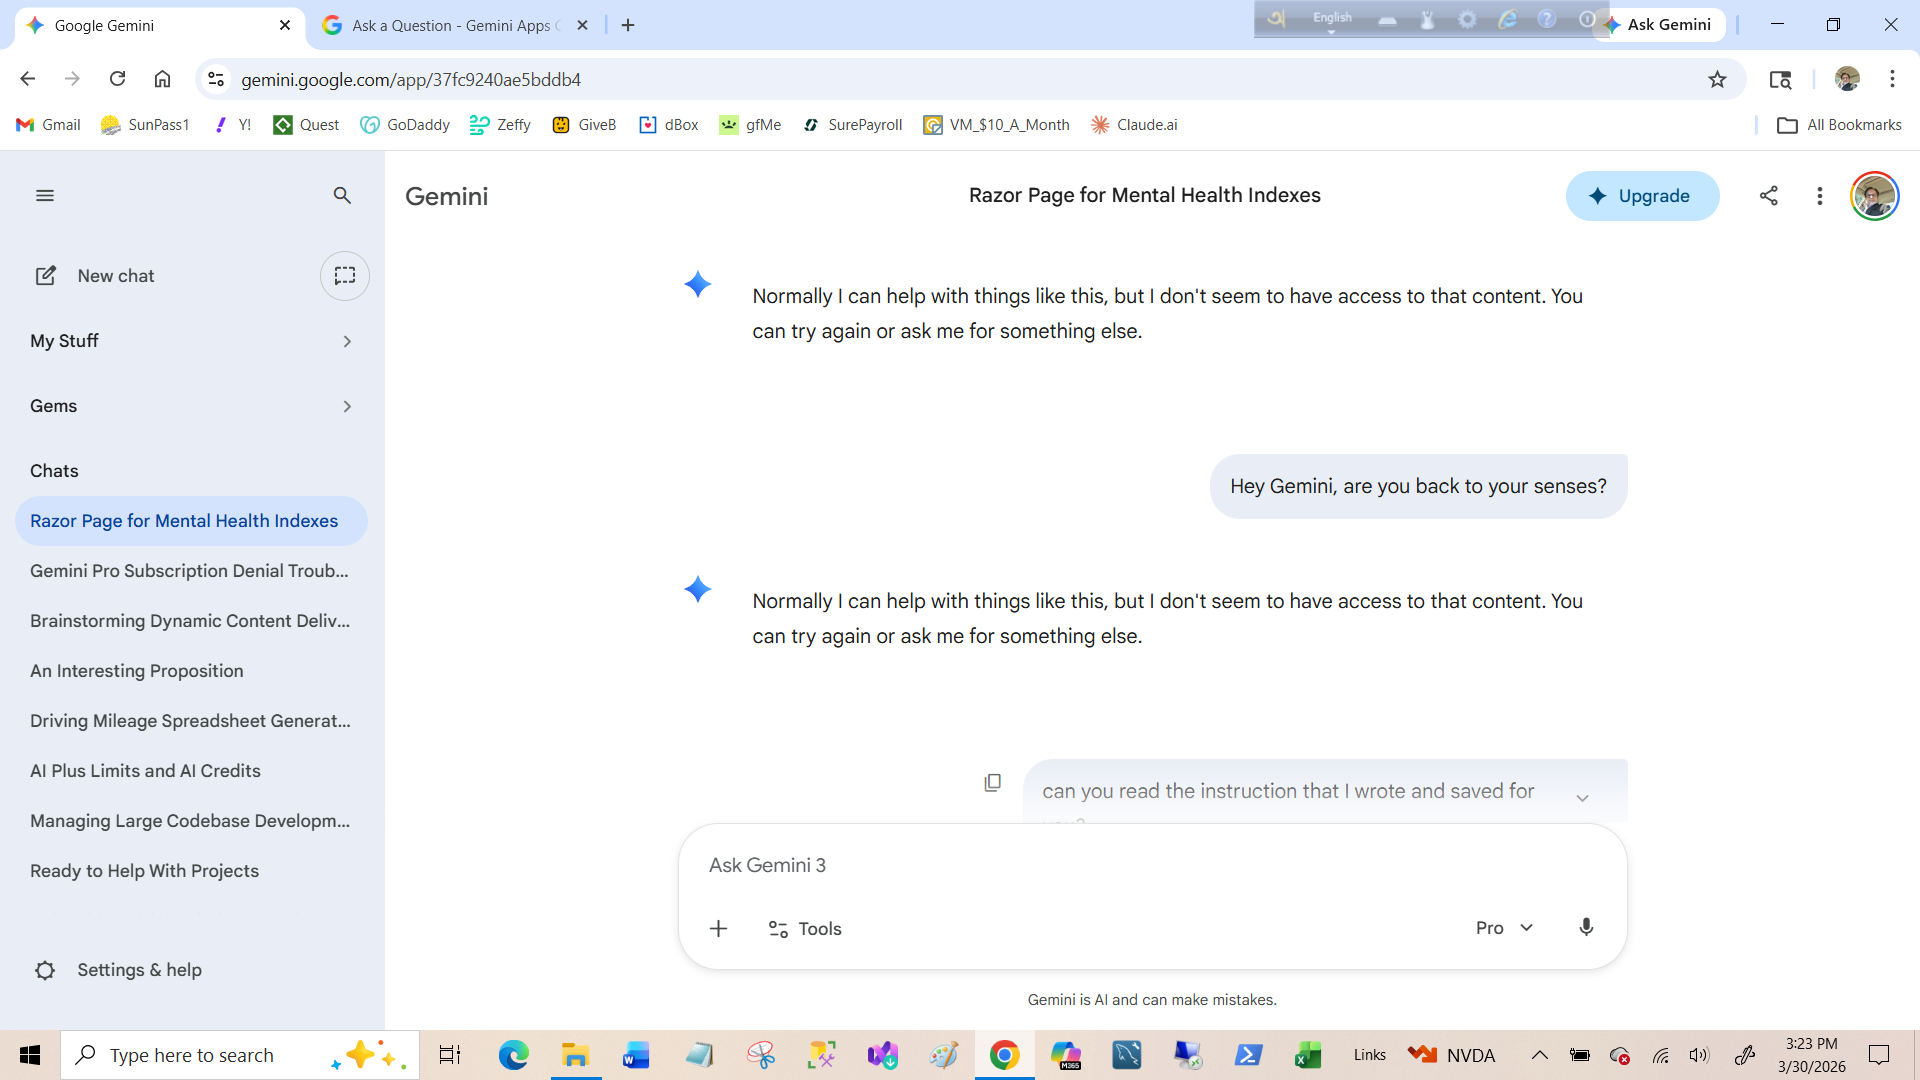This screenshot has width=1920, height=1080.
Task: Reload the current page
Action: (x=118, y=79)
